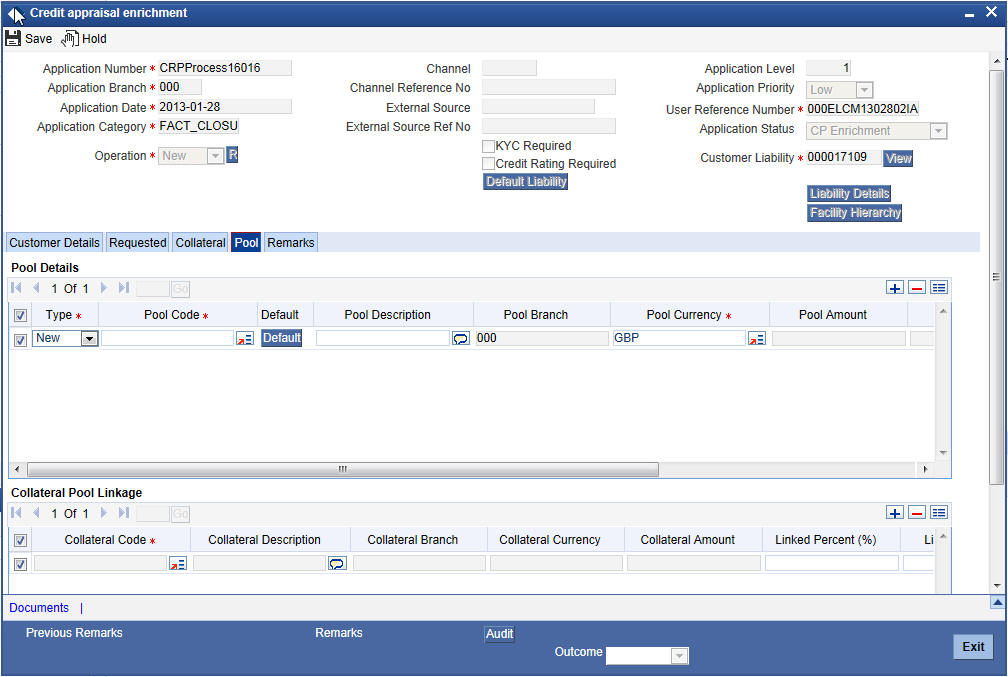Open the Documents link
1008x677 pixels.
coord(39,608)
